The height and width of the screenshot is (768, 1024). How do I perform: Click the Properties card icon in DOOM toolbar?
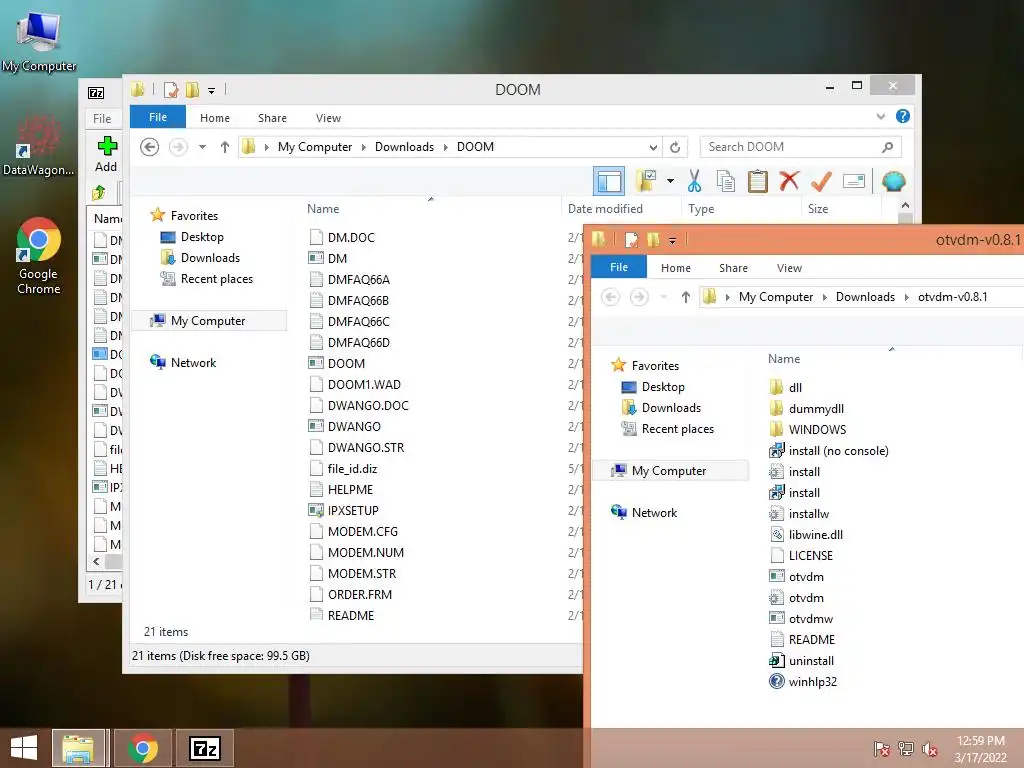[x=854, y=181]
